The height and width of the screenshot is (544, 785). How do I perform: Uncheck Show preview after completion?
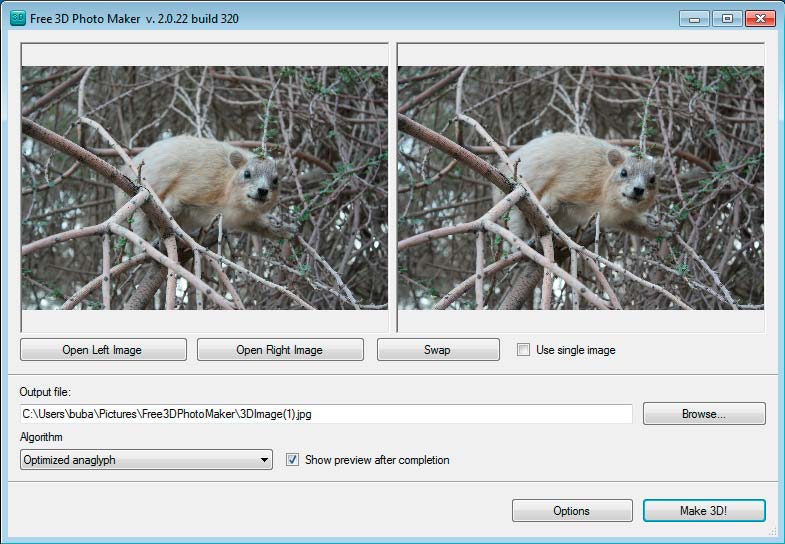point(292,459)
